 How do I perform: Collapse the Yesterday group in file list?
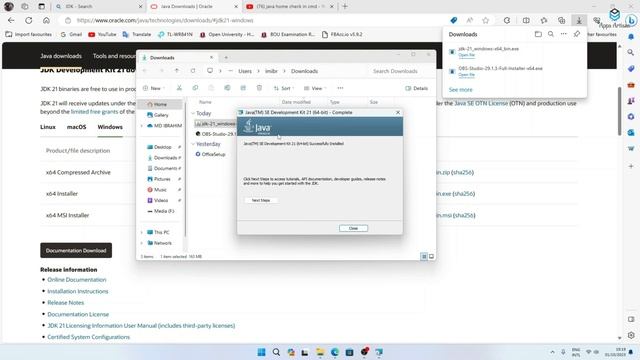coord(193,144)
